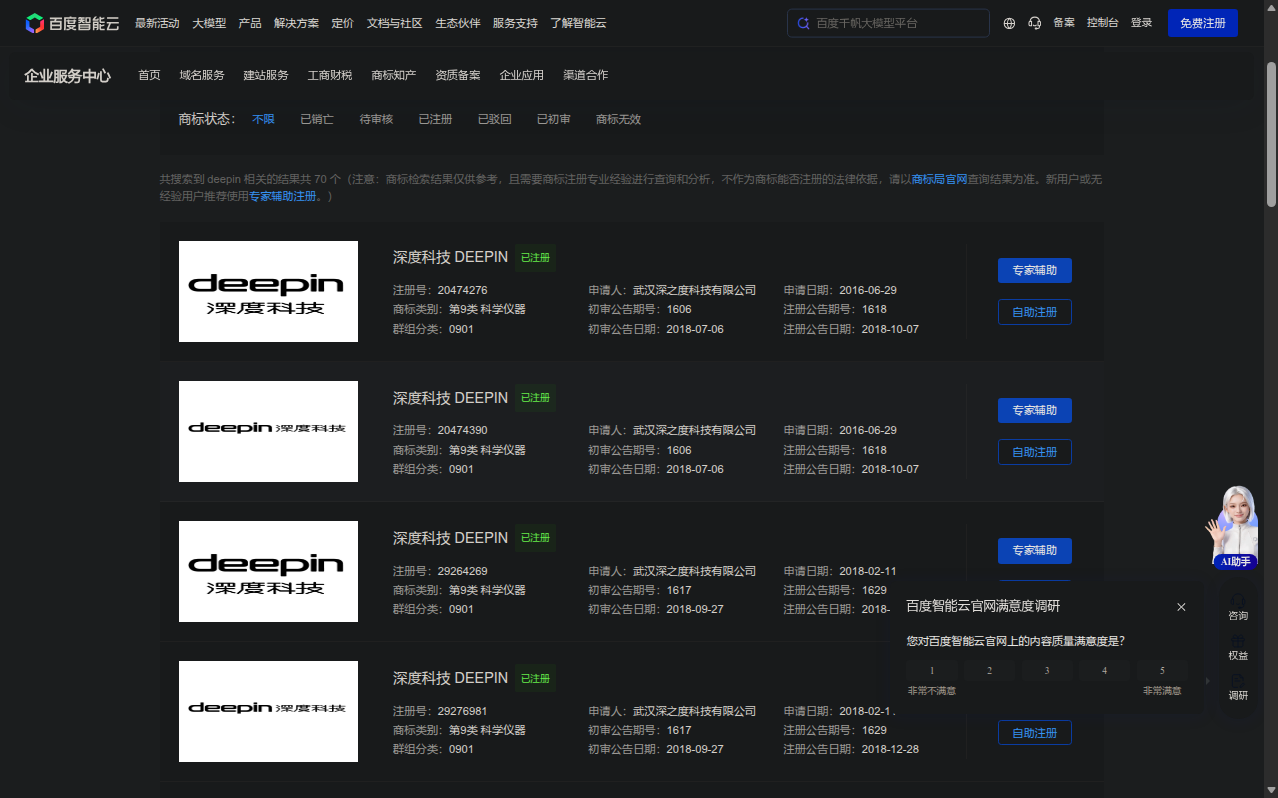Image resolution: width=1278 pixels, height=798 pixels.
Task: Click 专家辅助 for registration 29264269
Action: tap(1034, 550)
